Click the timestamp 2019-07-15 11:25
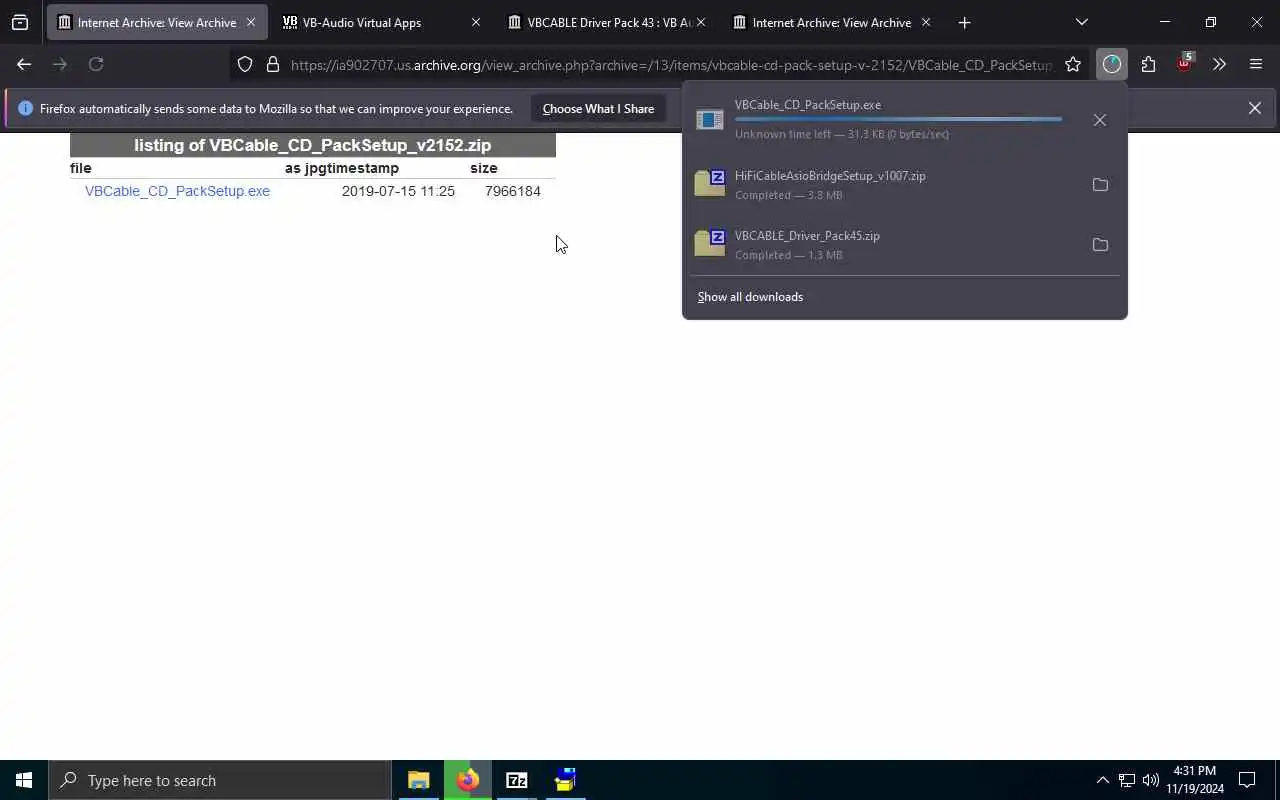 pyautogui.click(x=398, y=191)
